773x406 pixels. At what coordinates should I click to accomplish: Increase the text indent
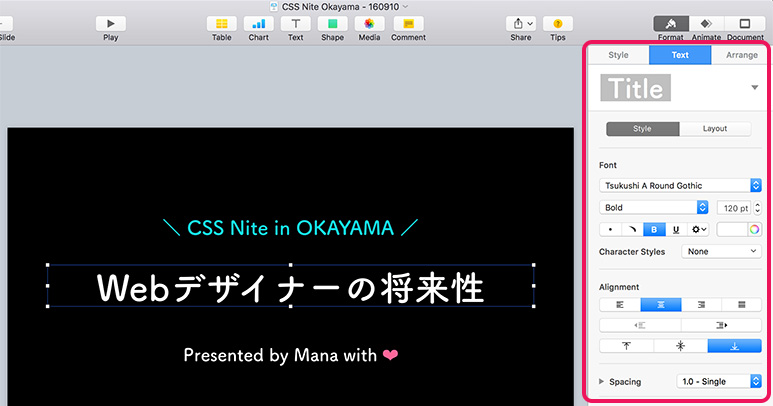721,325
